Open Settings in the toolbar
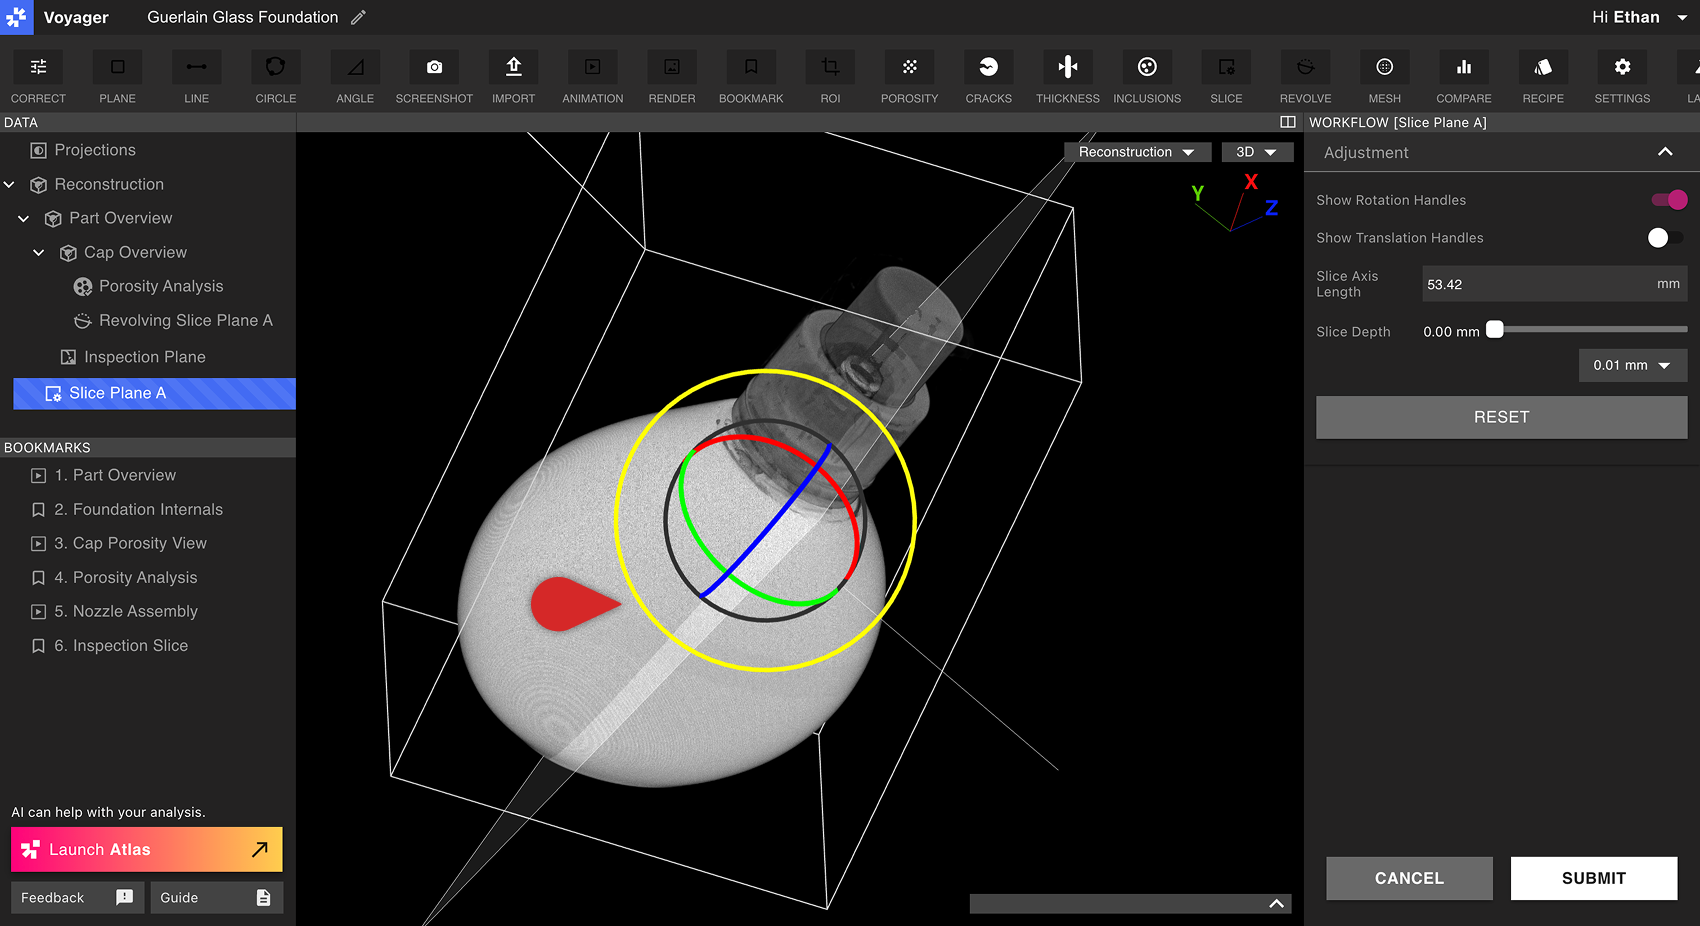 click(x=1622, y=78)
